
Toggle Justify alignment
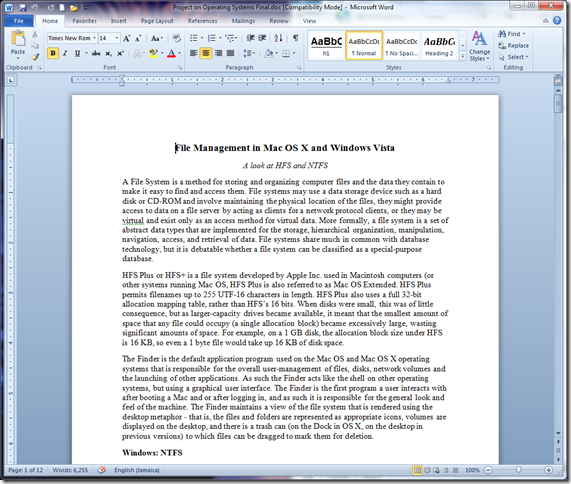(231, 54)
